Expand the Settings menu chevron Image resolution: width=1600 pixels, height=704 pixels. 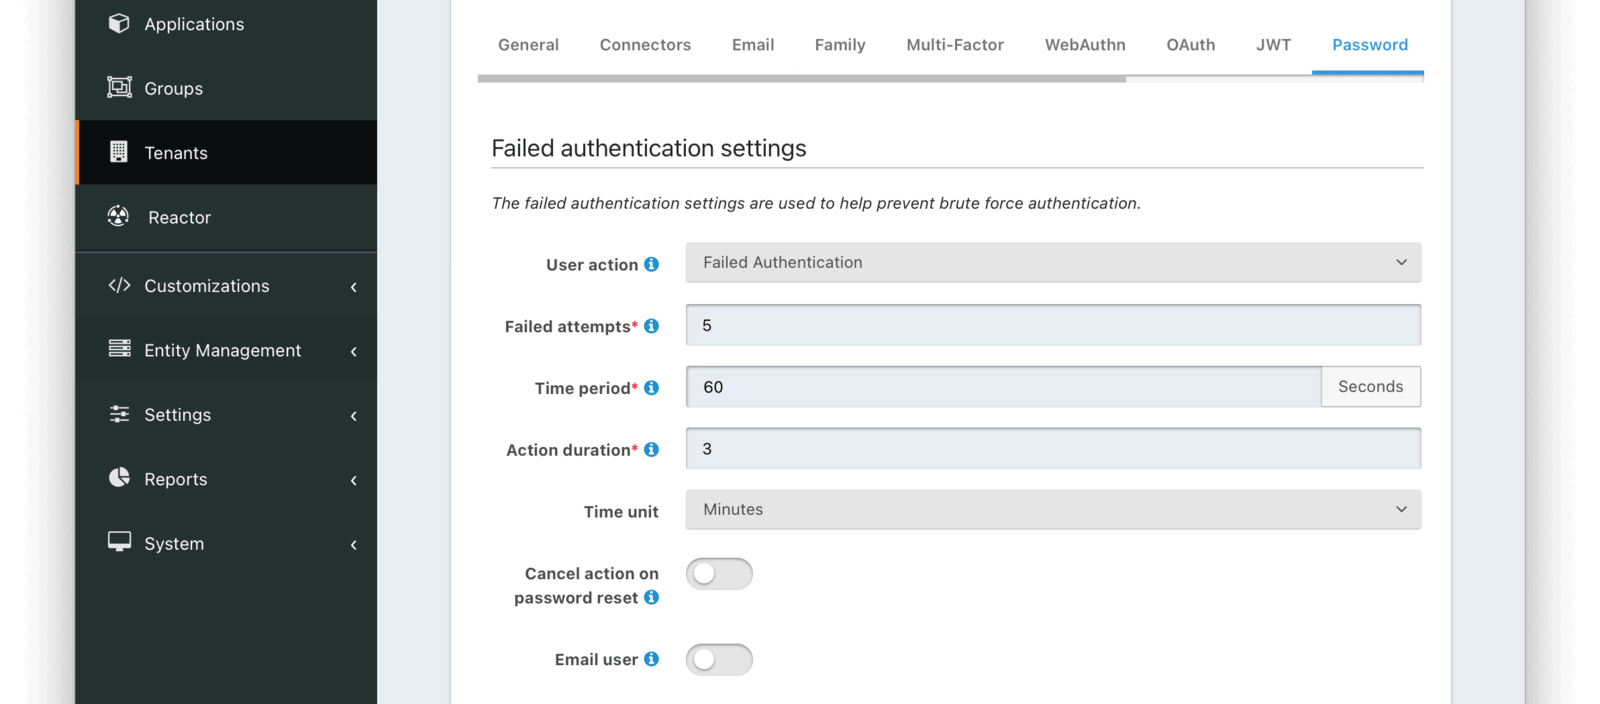[354, 416]
